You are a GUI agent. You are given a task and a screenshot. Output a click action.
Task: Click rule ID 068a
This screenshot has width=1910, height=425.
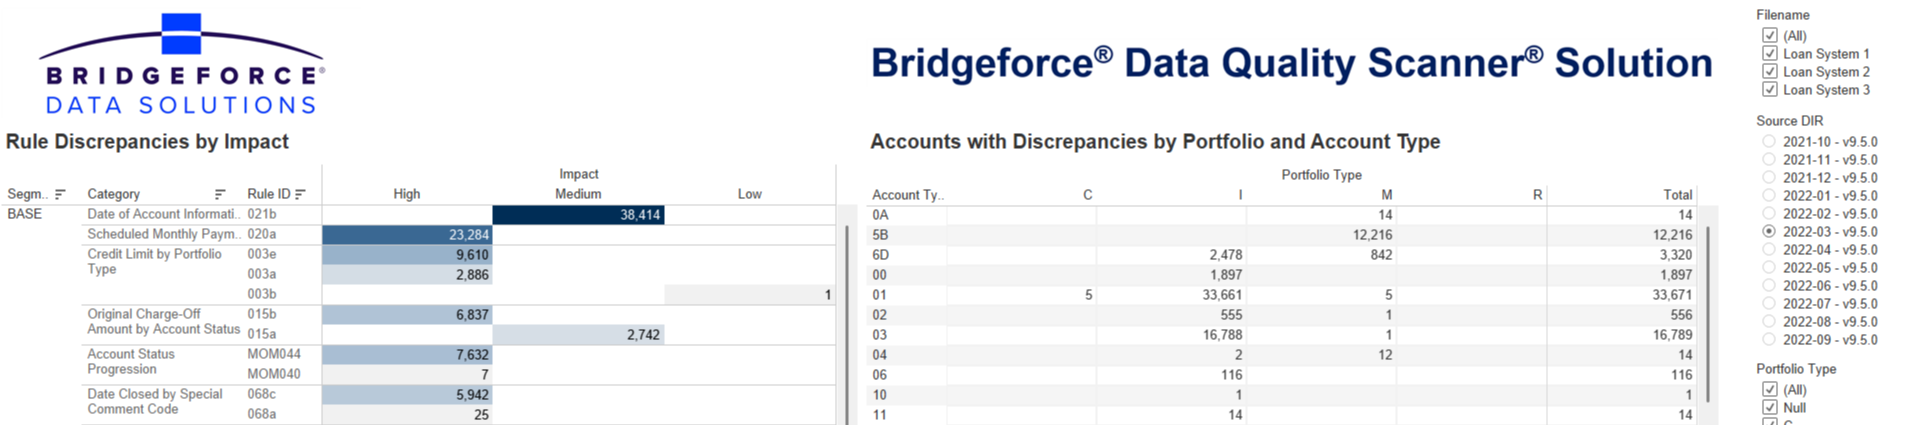[x=262, y=414]
